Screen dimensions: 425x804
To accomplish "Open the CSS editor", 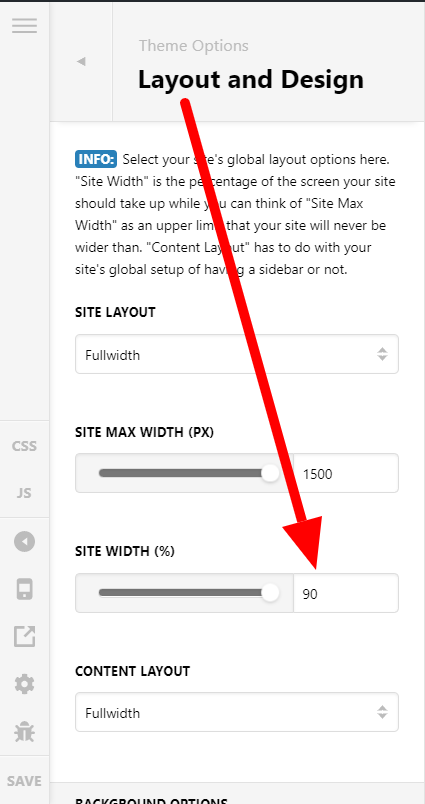I will (x=25, y=446).
